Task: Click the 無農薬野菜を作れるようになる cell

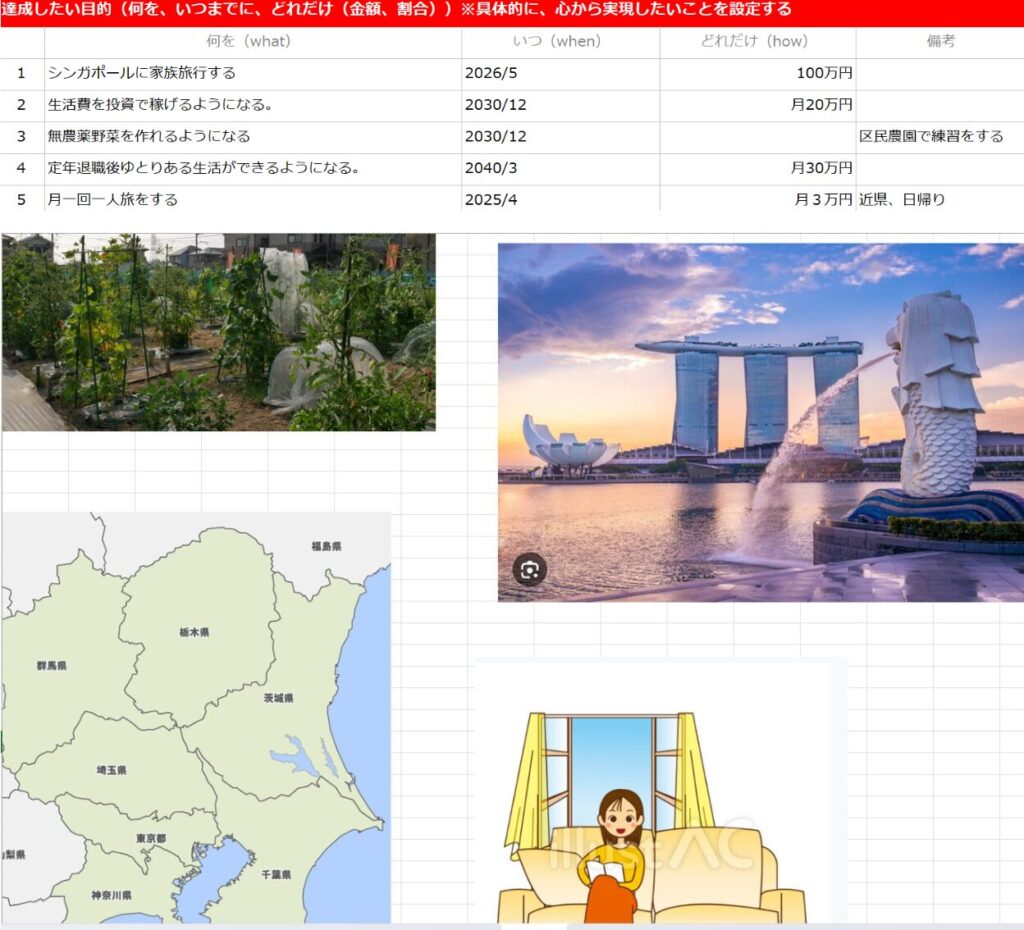Action: [252, 137]
